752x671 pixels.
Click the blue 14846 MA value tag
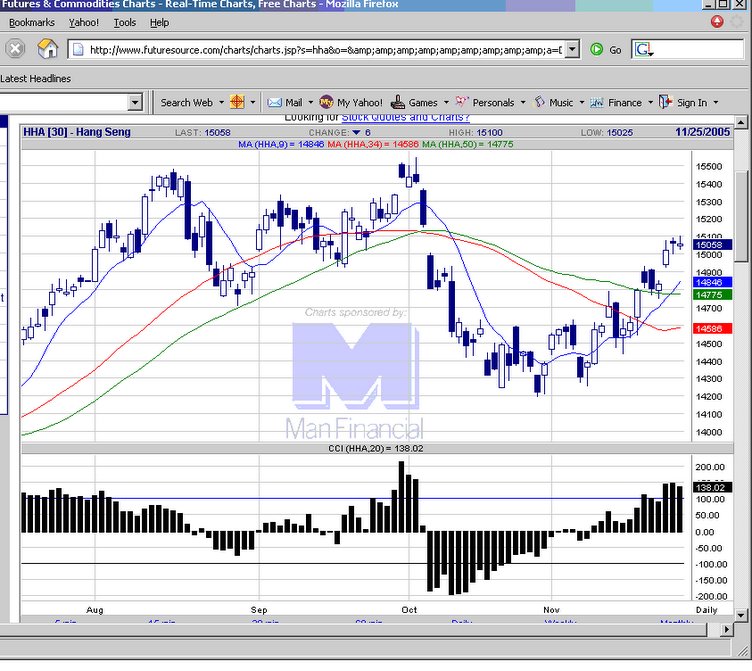tap(713, 283)
